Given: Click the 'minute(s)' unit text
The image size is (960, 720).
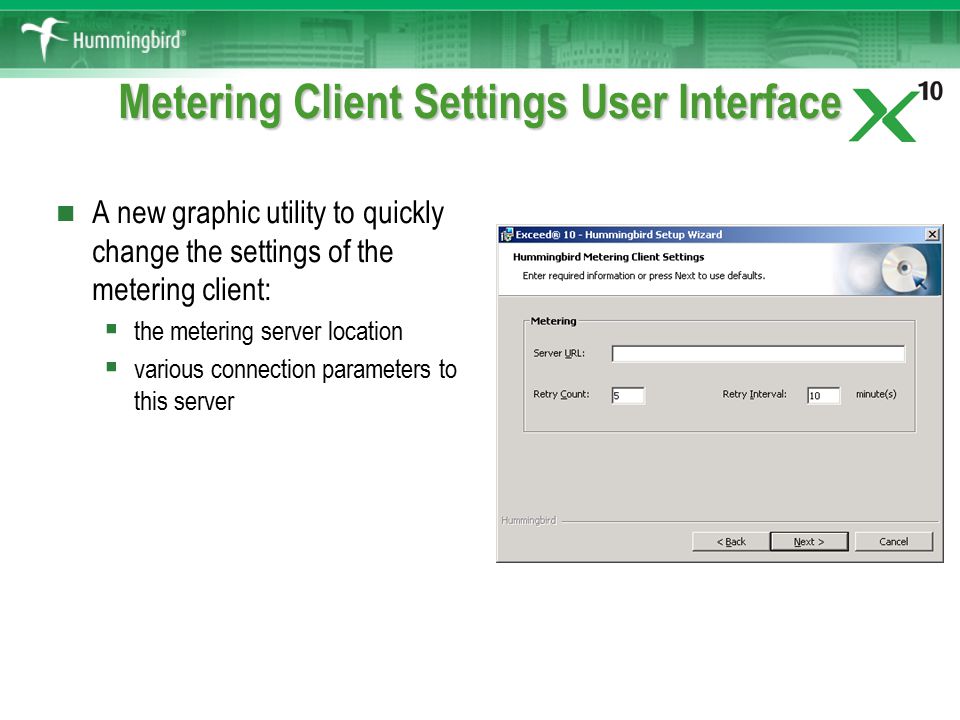Looking at the screenshot, I should (x=876, y=394).
